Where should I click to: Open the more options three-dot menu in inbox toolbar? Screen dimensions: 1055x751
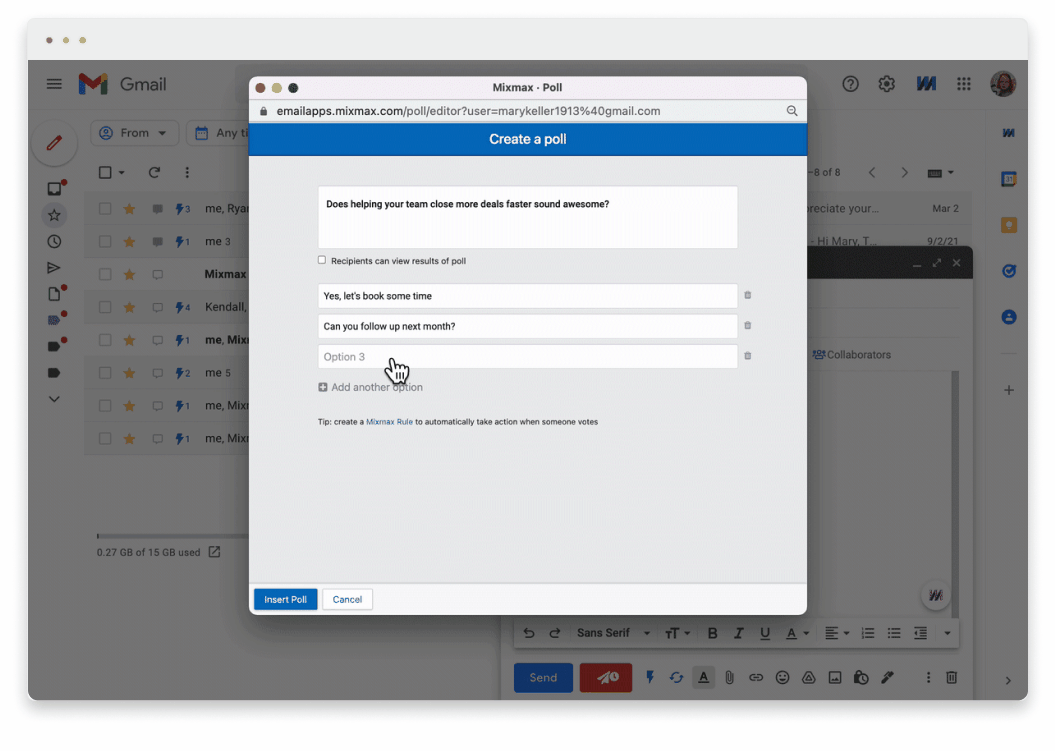click(187, 172)
